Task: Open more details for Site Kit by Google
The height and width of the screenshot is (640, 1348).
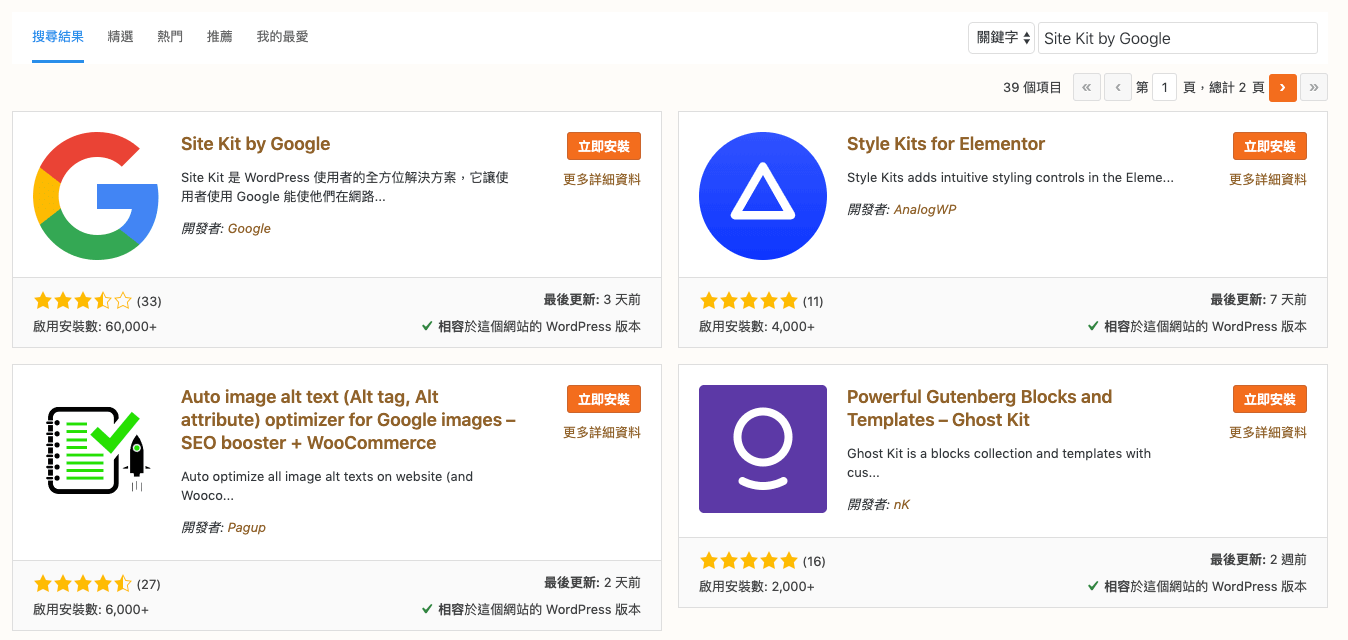Action: point(602,180)
